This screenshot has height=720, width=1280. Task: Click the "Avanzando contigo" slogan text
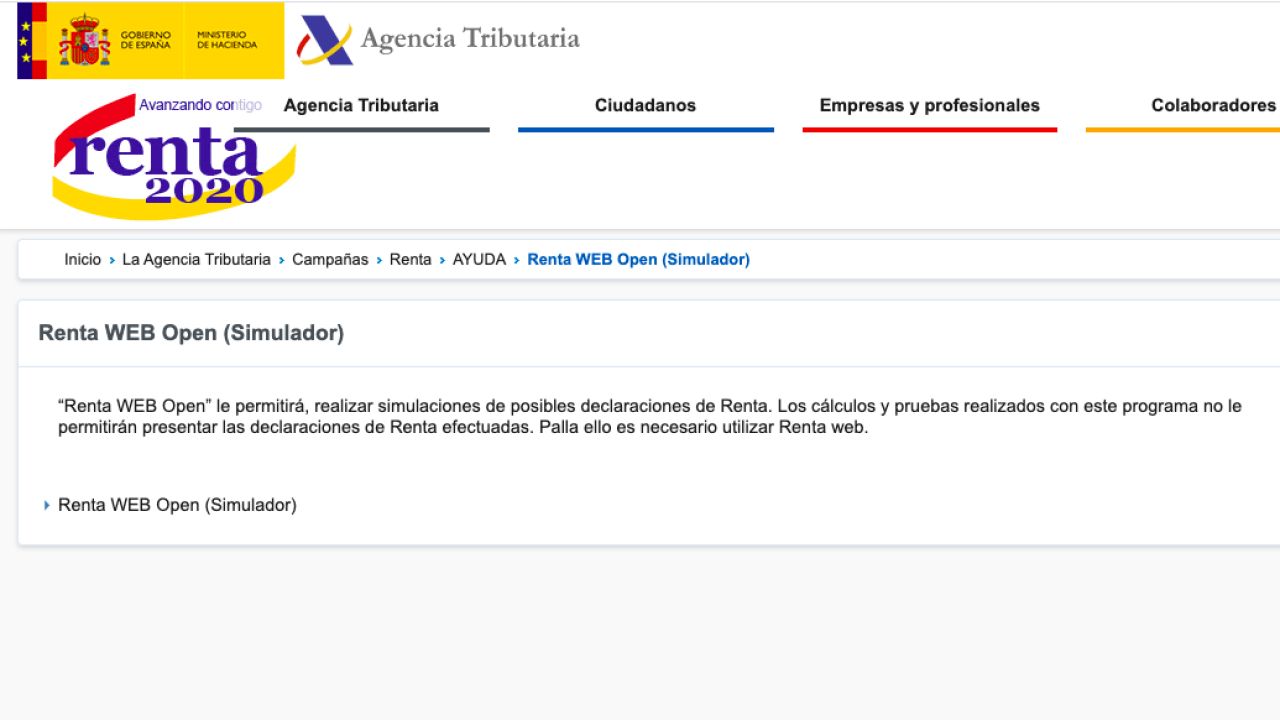pos(200,105)
